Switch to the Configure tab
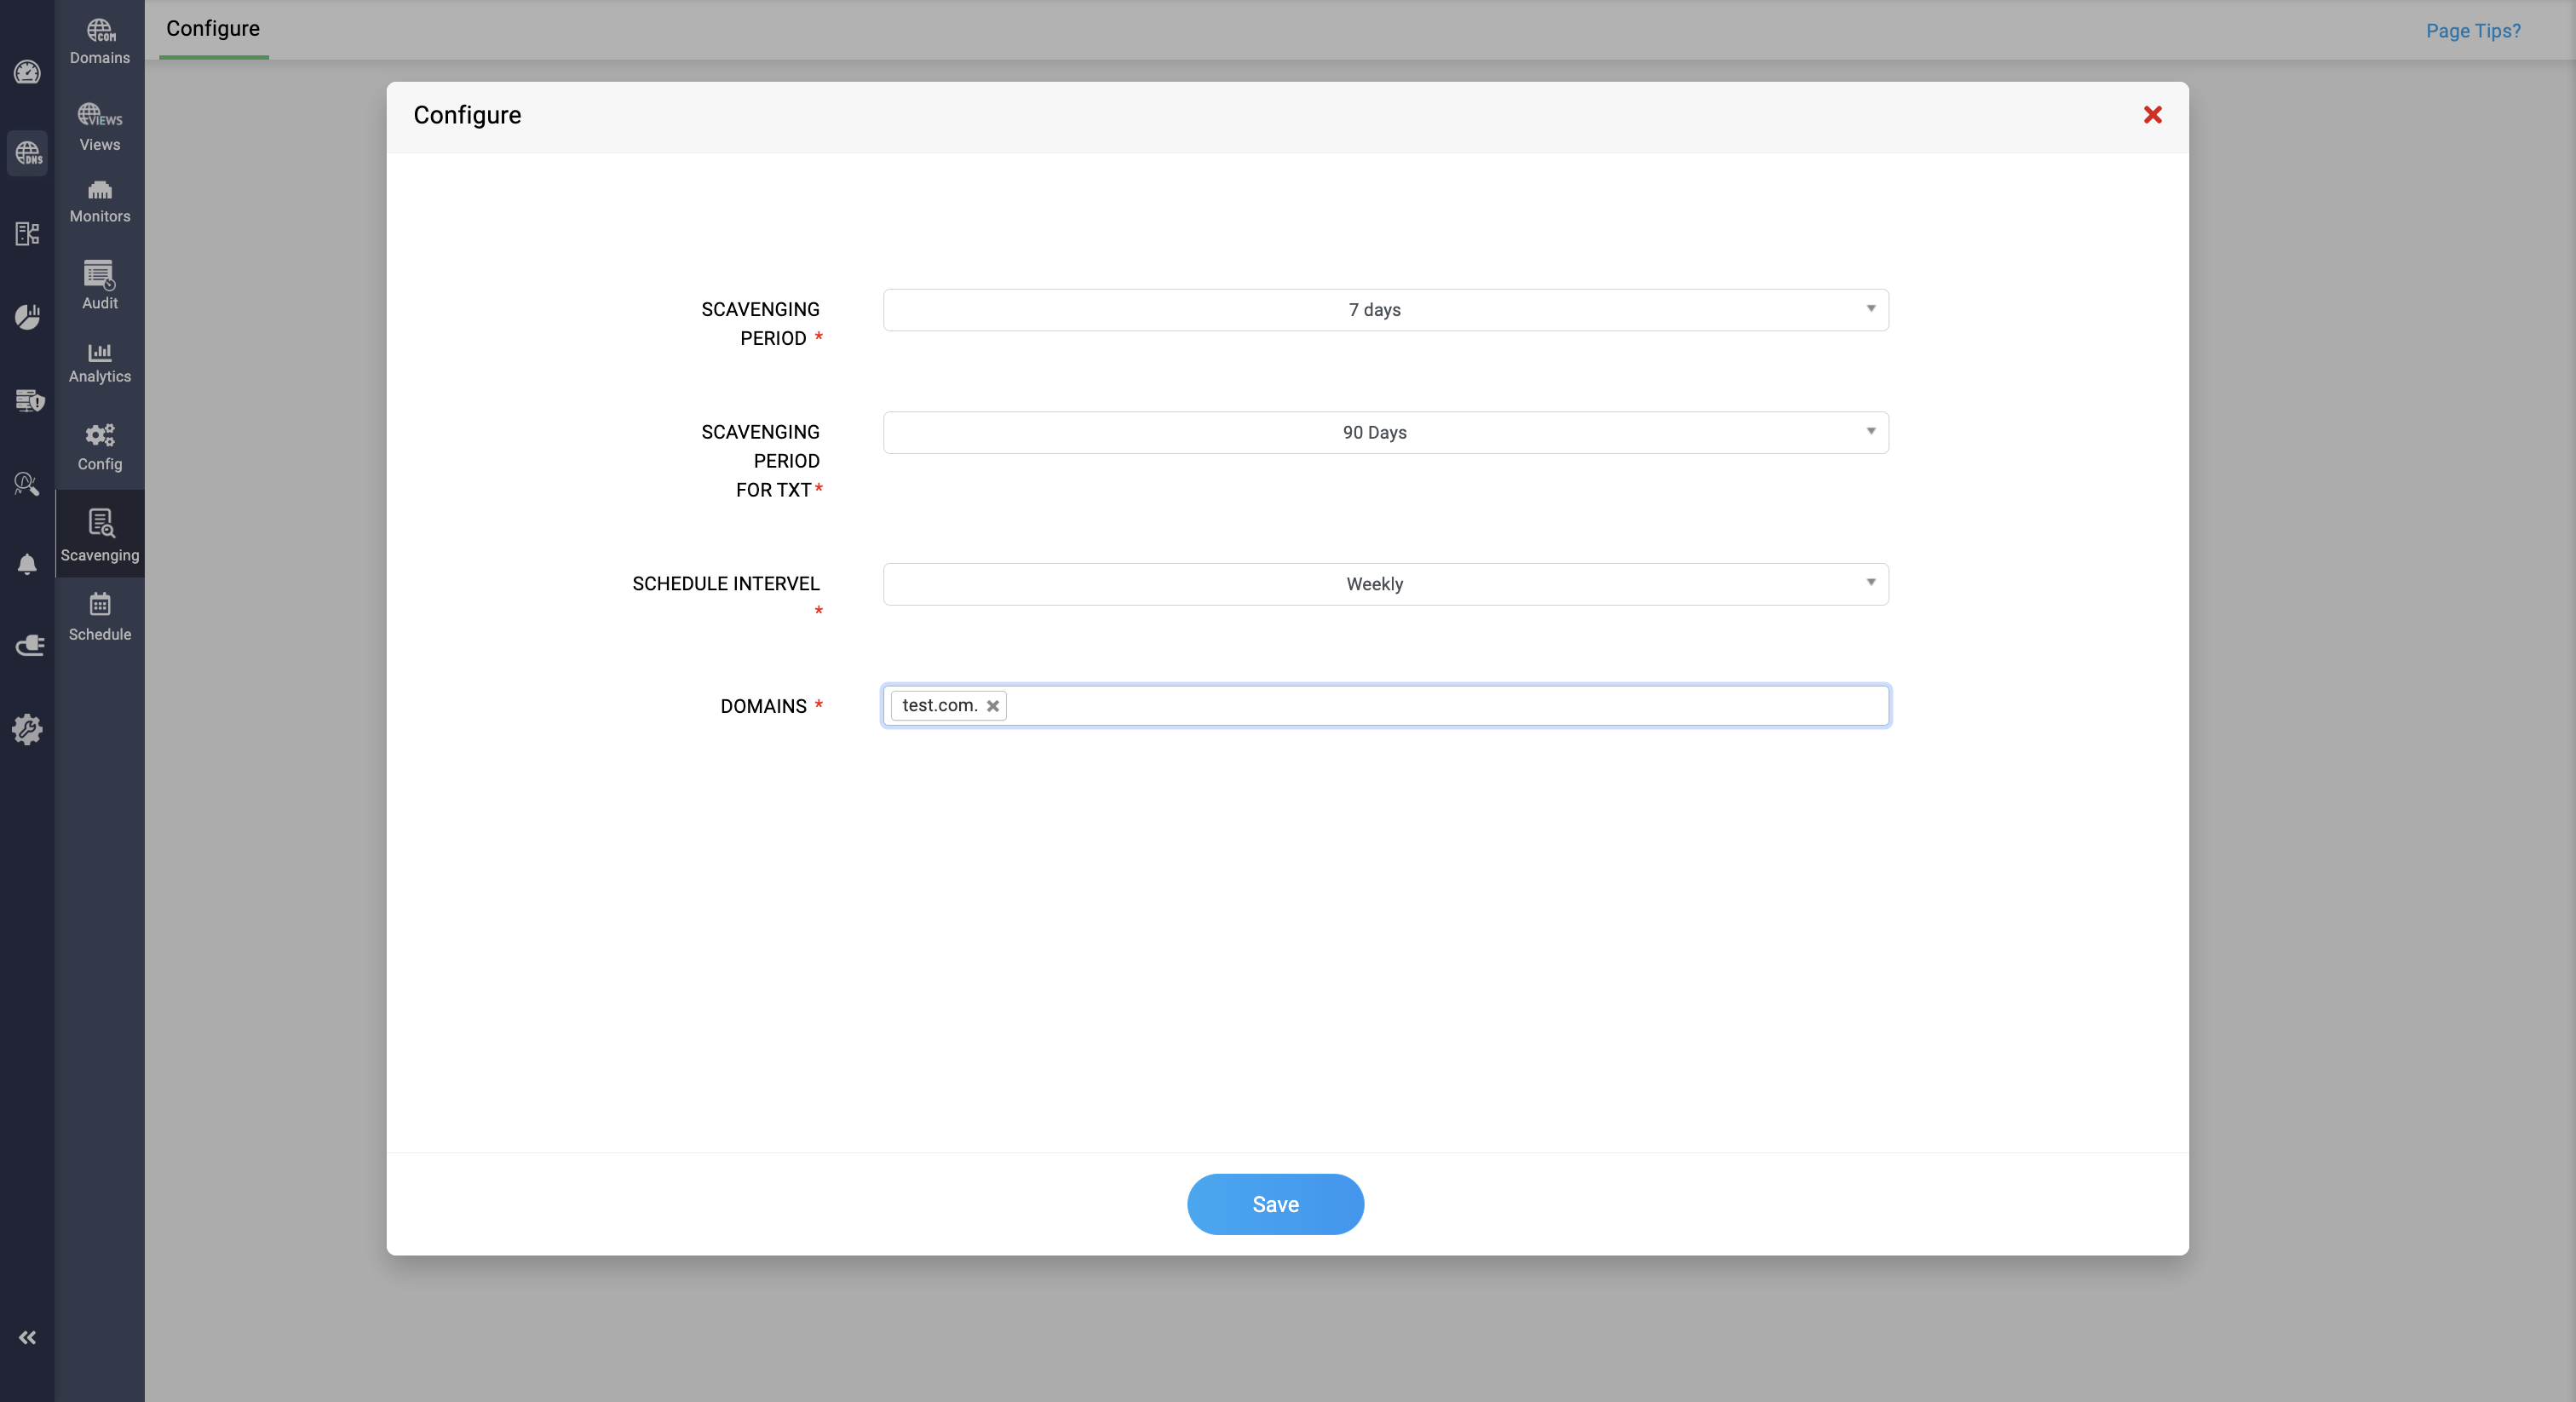Screen dimensions: 2576x1402 pyautogui.click(x=213, y=29)
